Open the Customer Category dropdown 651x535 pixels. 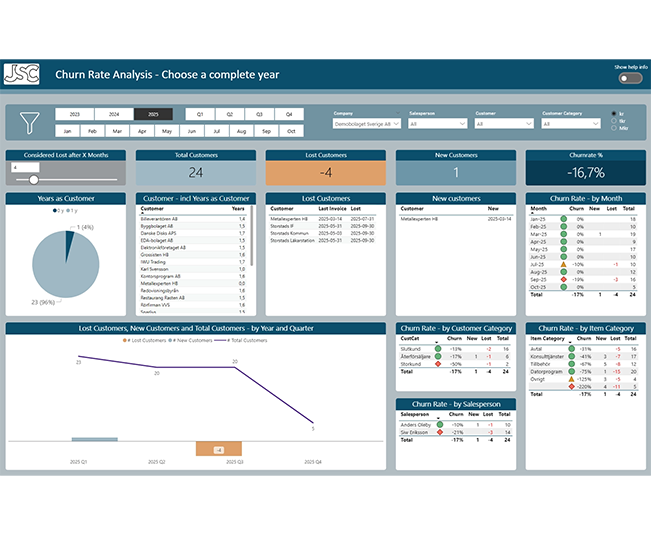click(570, 124)
